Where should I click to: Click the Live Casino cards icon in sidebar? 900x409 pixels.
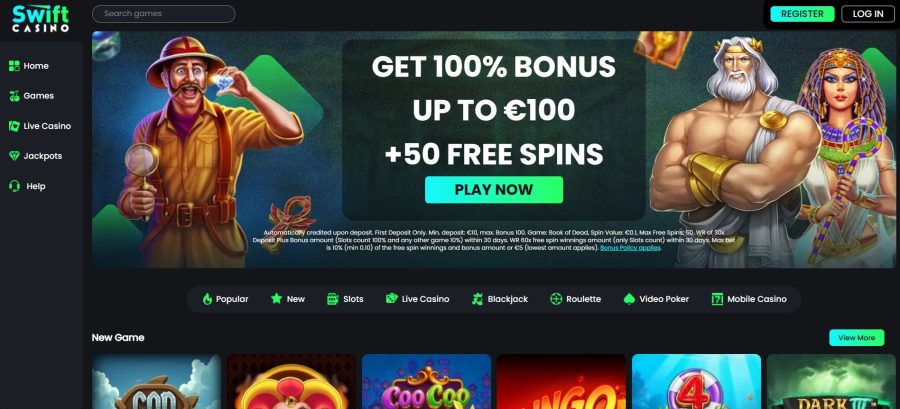pyautogui.click(x=14, y=126)
